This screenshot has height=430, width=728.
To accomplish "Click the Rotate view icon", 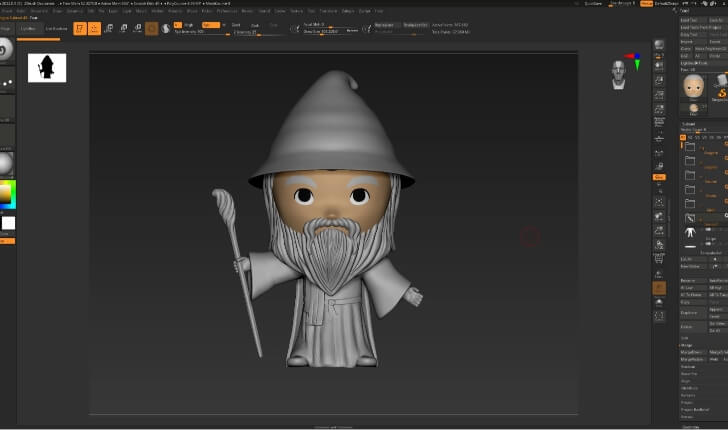I will tap(659, 245).
